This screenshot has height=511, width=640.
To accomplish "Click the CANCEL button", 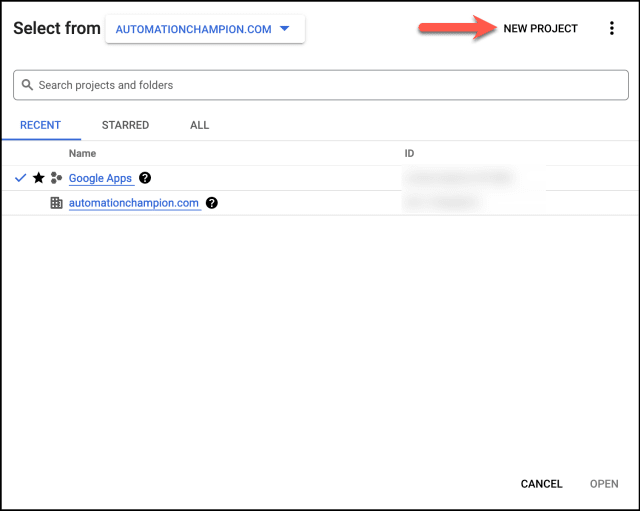I will coord(541,484).
